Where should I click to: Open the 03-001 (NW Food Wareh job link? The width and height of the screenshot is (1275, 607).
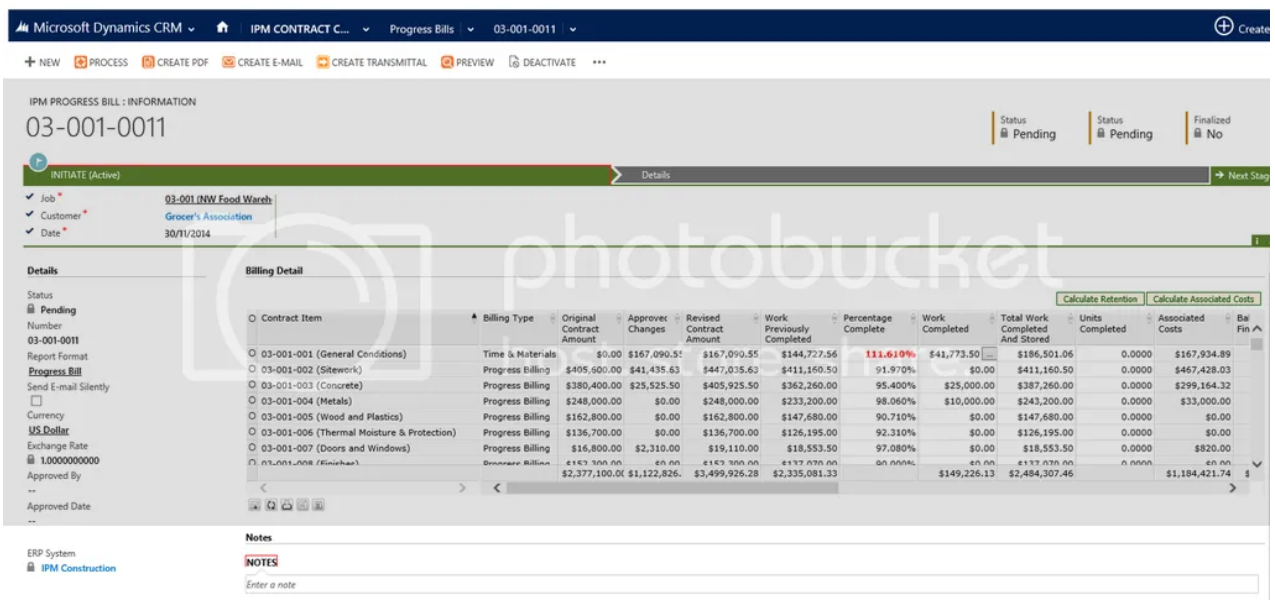218,200
